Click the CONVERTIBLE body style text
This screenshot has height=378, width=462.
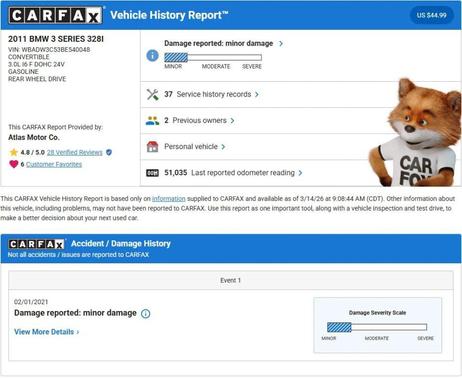click(29, 57)
